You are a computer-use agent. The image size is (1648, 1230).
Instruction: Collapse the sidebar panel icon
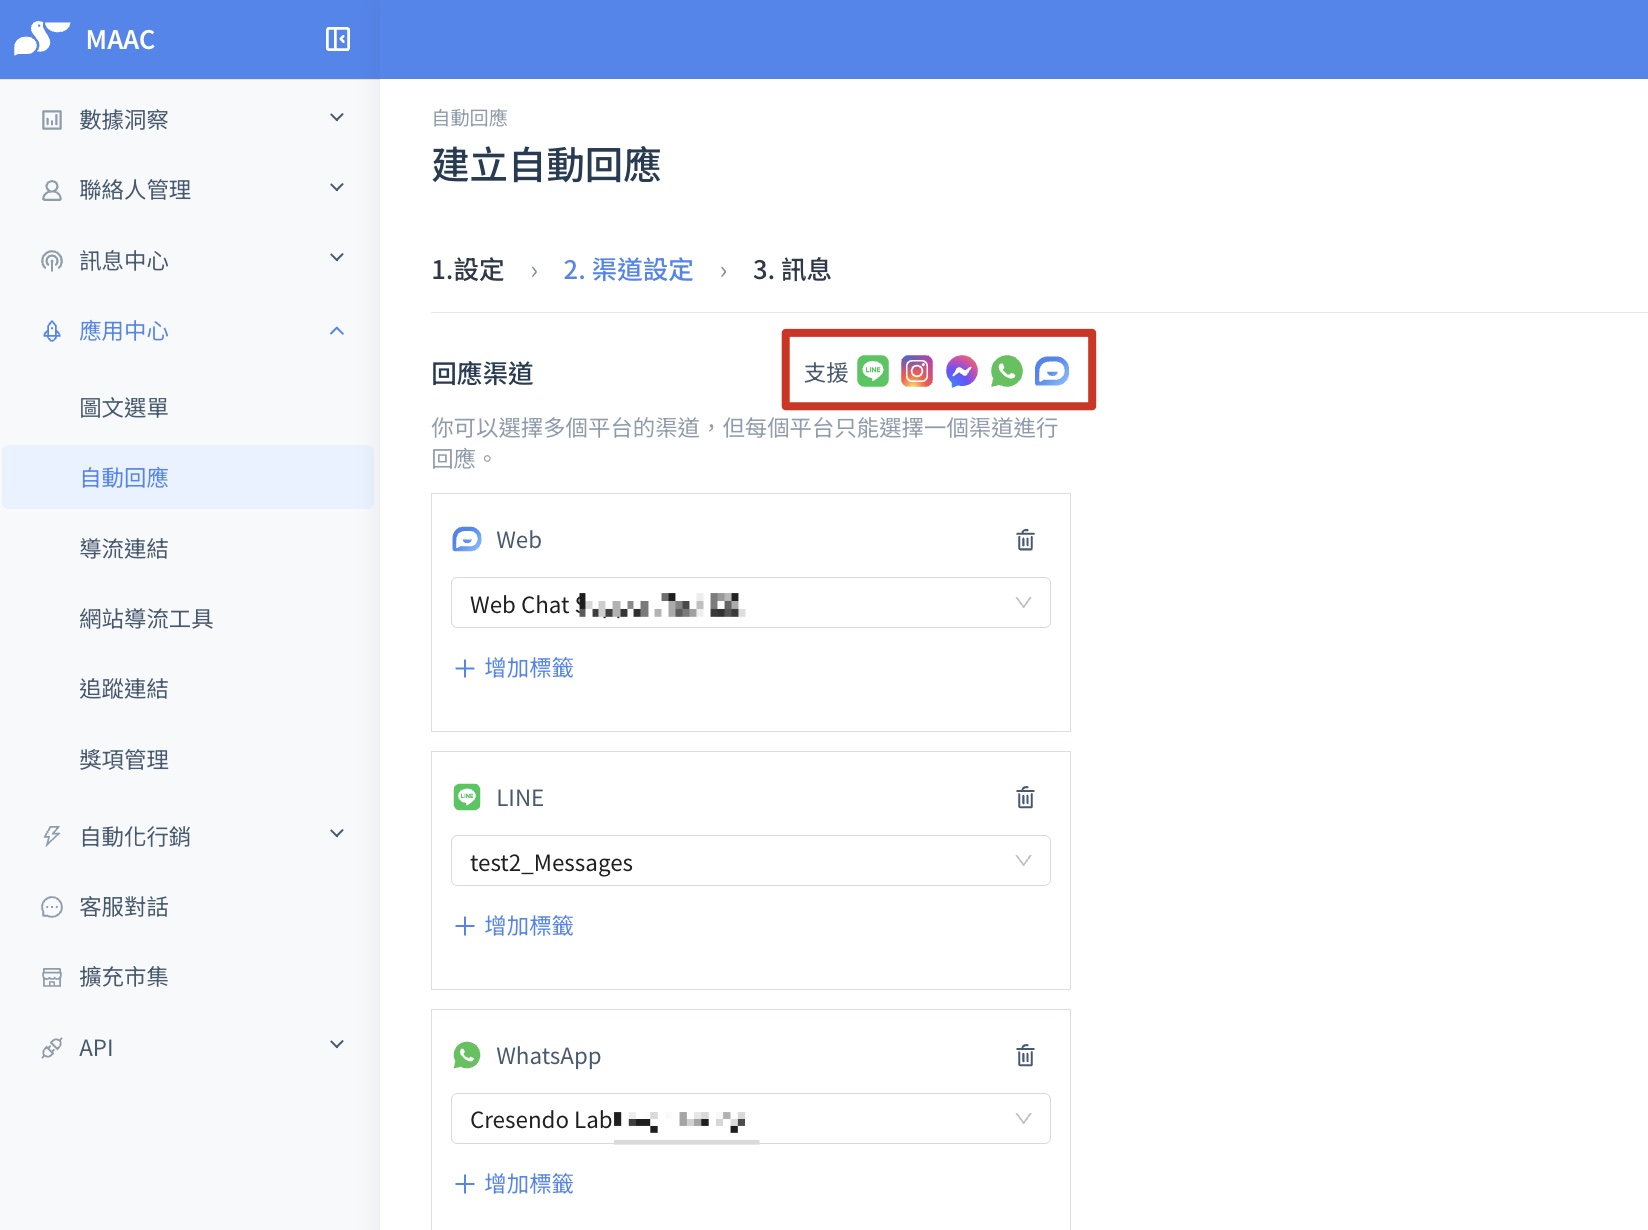click(x=338, y=39)
